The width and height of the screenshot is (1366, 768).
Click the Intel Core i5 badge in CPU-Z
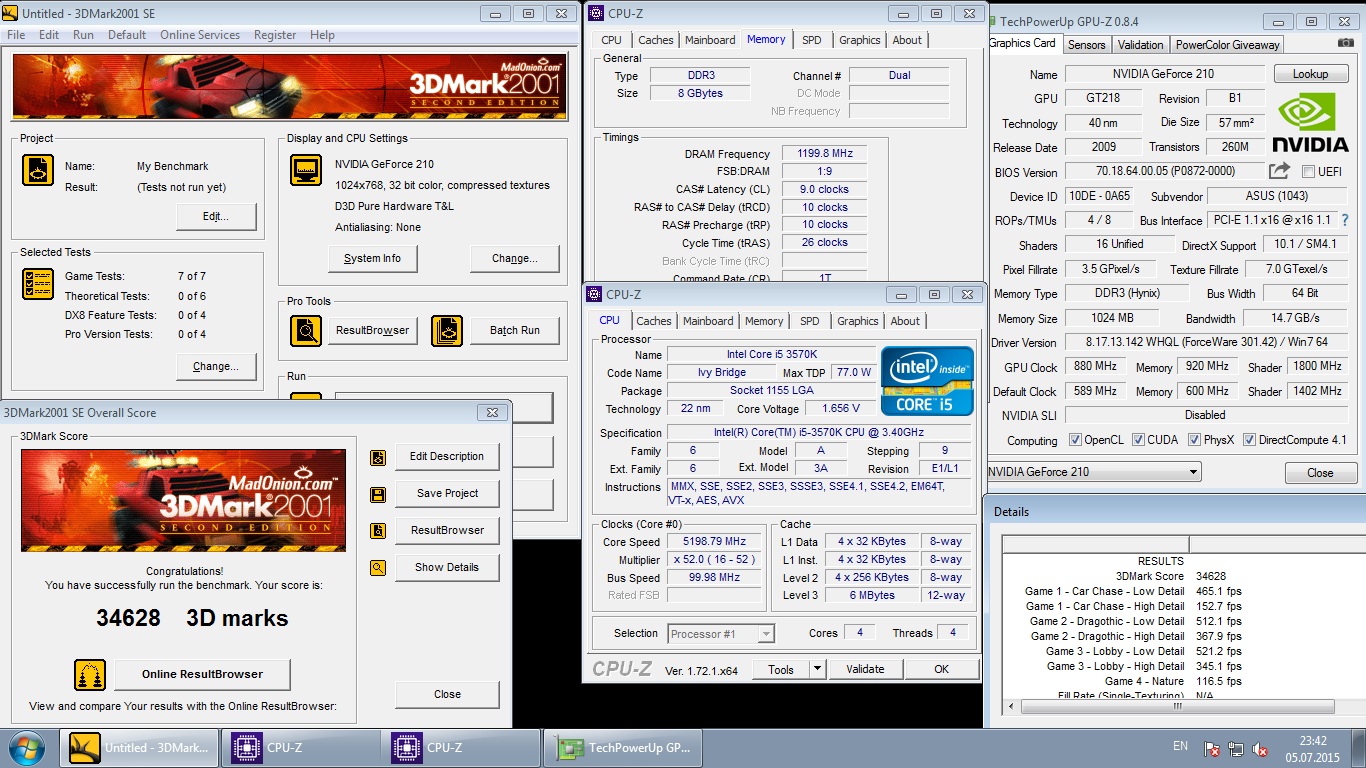(927, 381)
